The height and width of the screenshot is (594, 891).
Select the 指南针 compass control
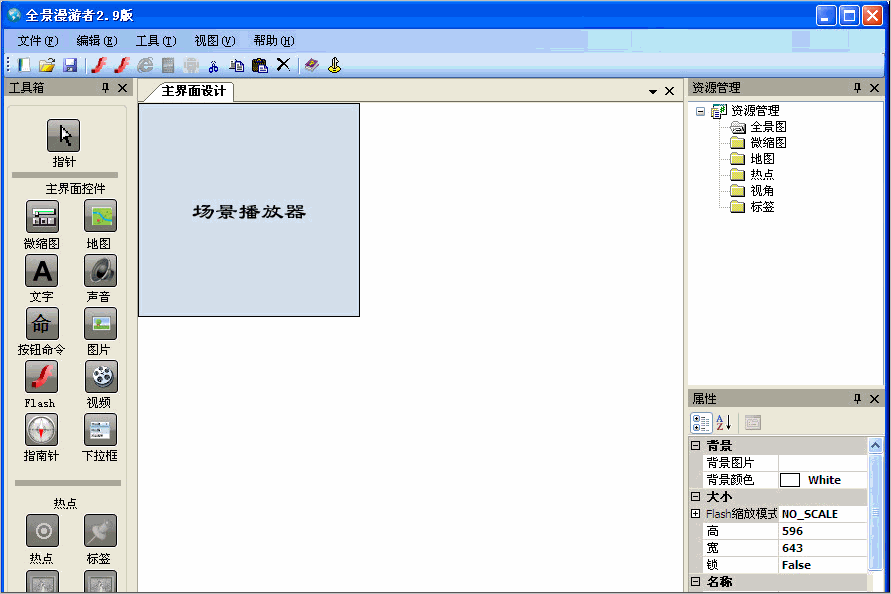pos(41,430)
